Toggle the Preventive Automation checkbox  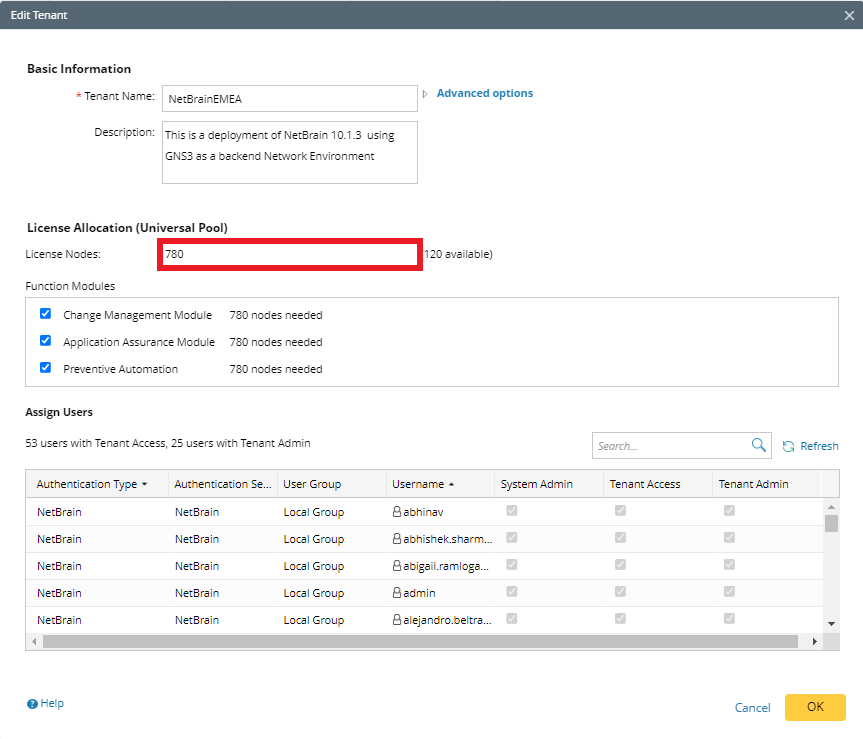click(46, 368)
